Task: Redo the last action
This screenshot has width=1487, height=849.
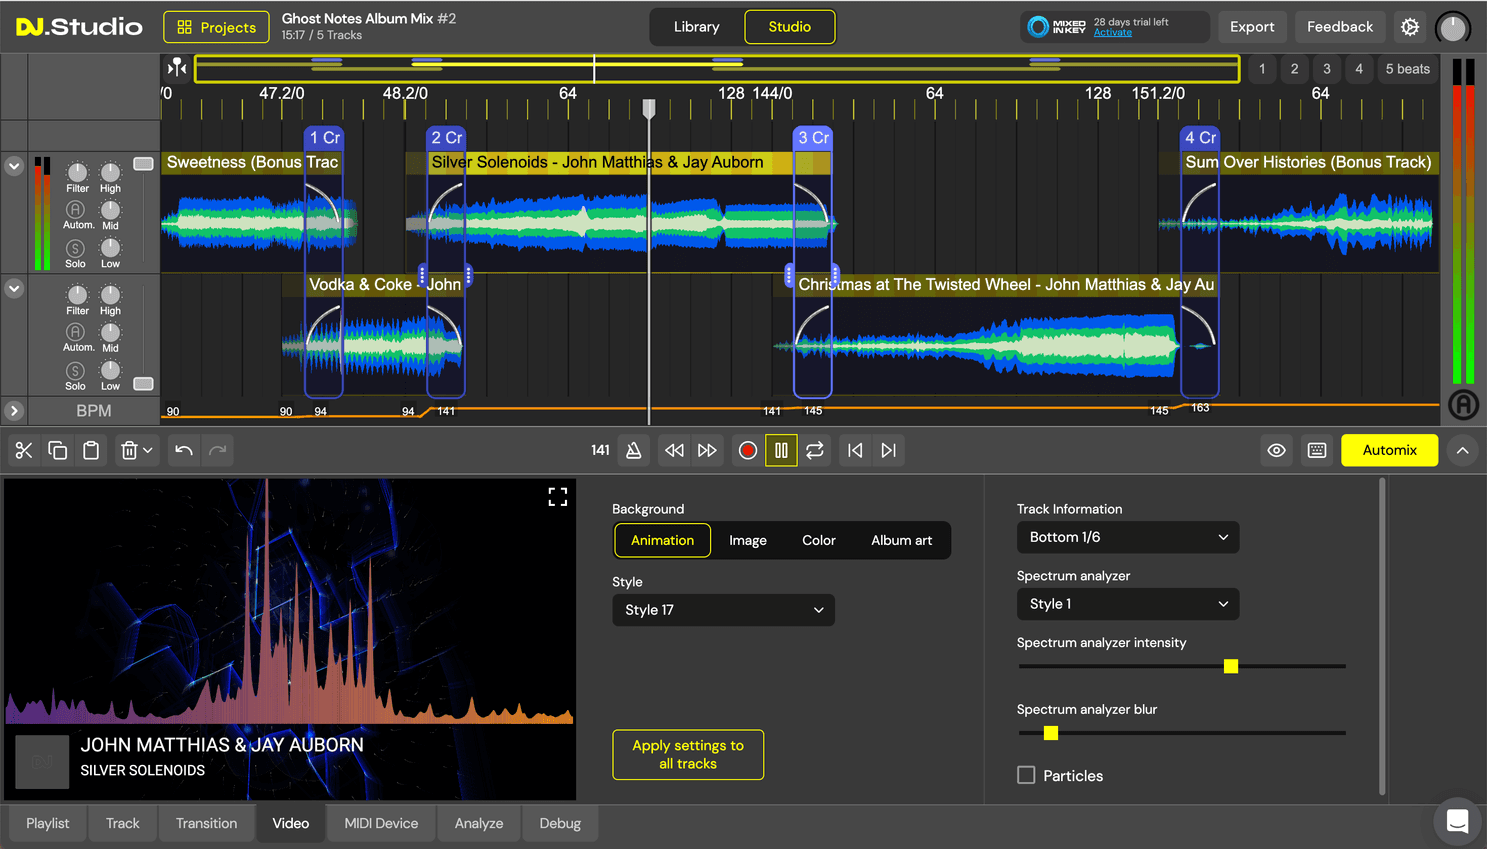Action: click(x=217, y=451)
